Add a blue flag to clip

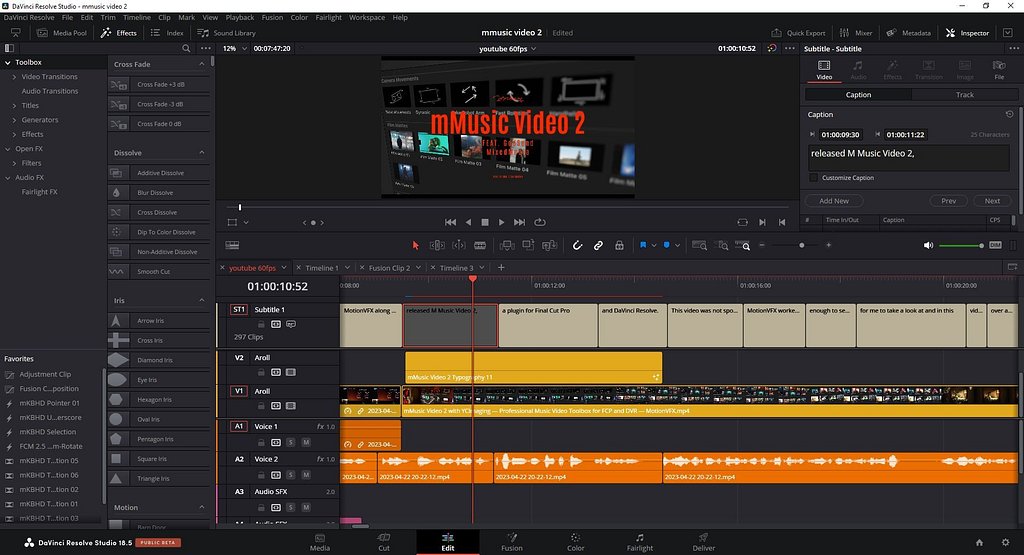coord(643,246)
